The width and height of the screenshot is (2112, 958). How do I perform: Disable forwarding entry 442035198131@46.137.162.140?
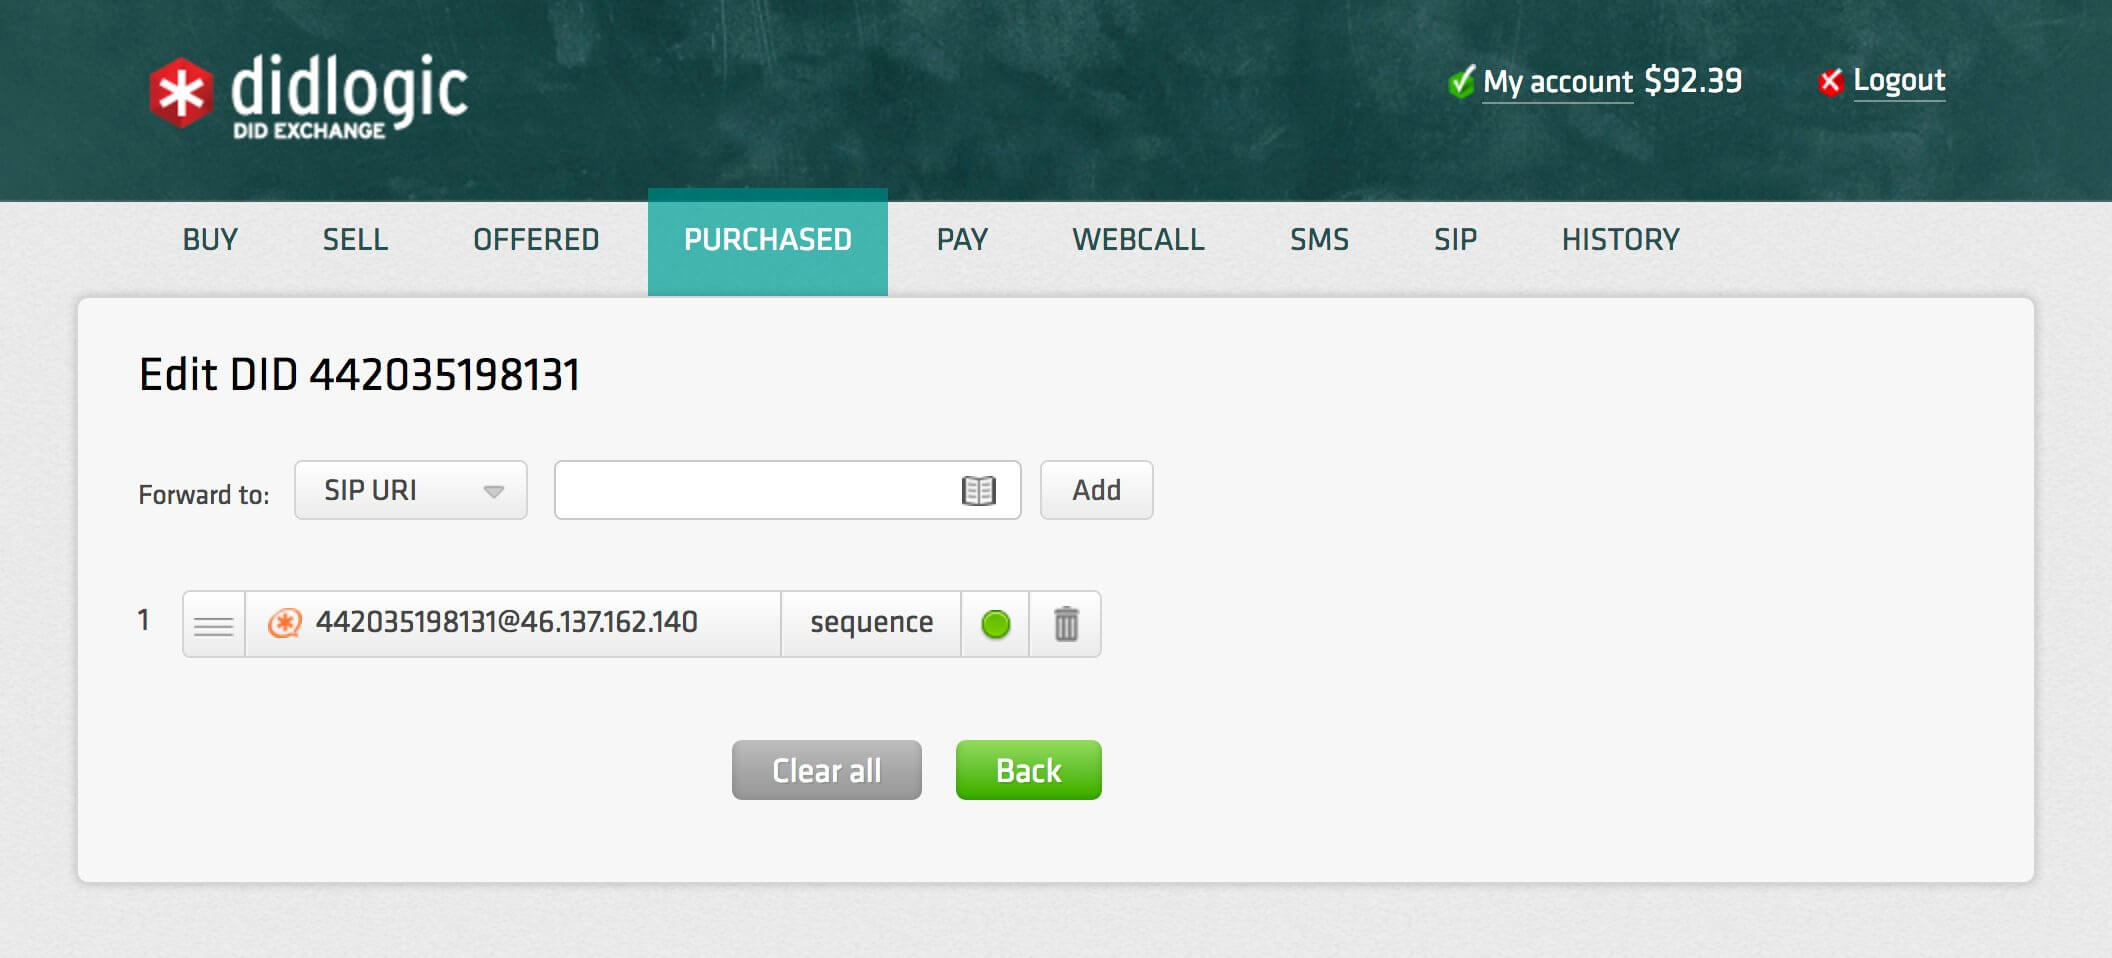pos(996,623)
